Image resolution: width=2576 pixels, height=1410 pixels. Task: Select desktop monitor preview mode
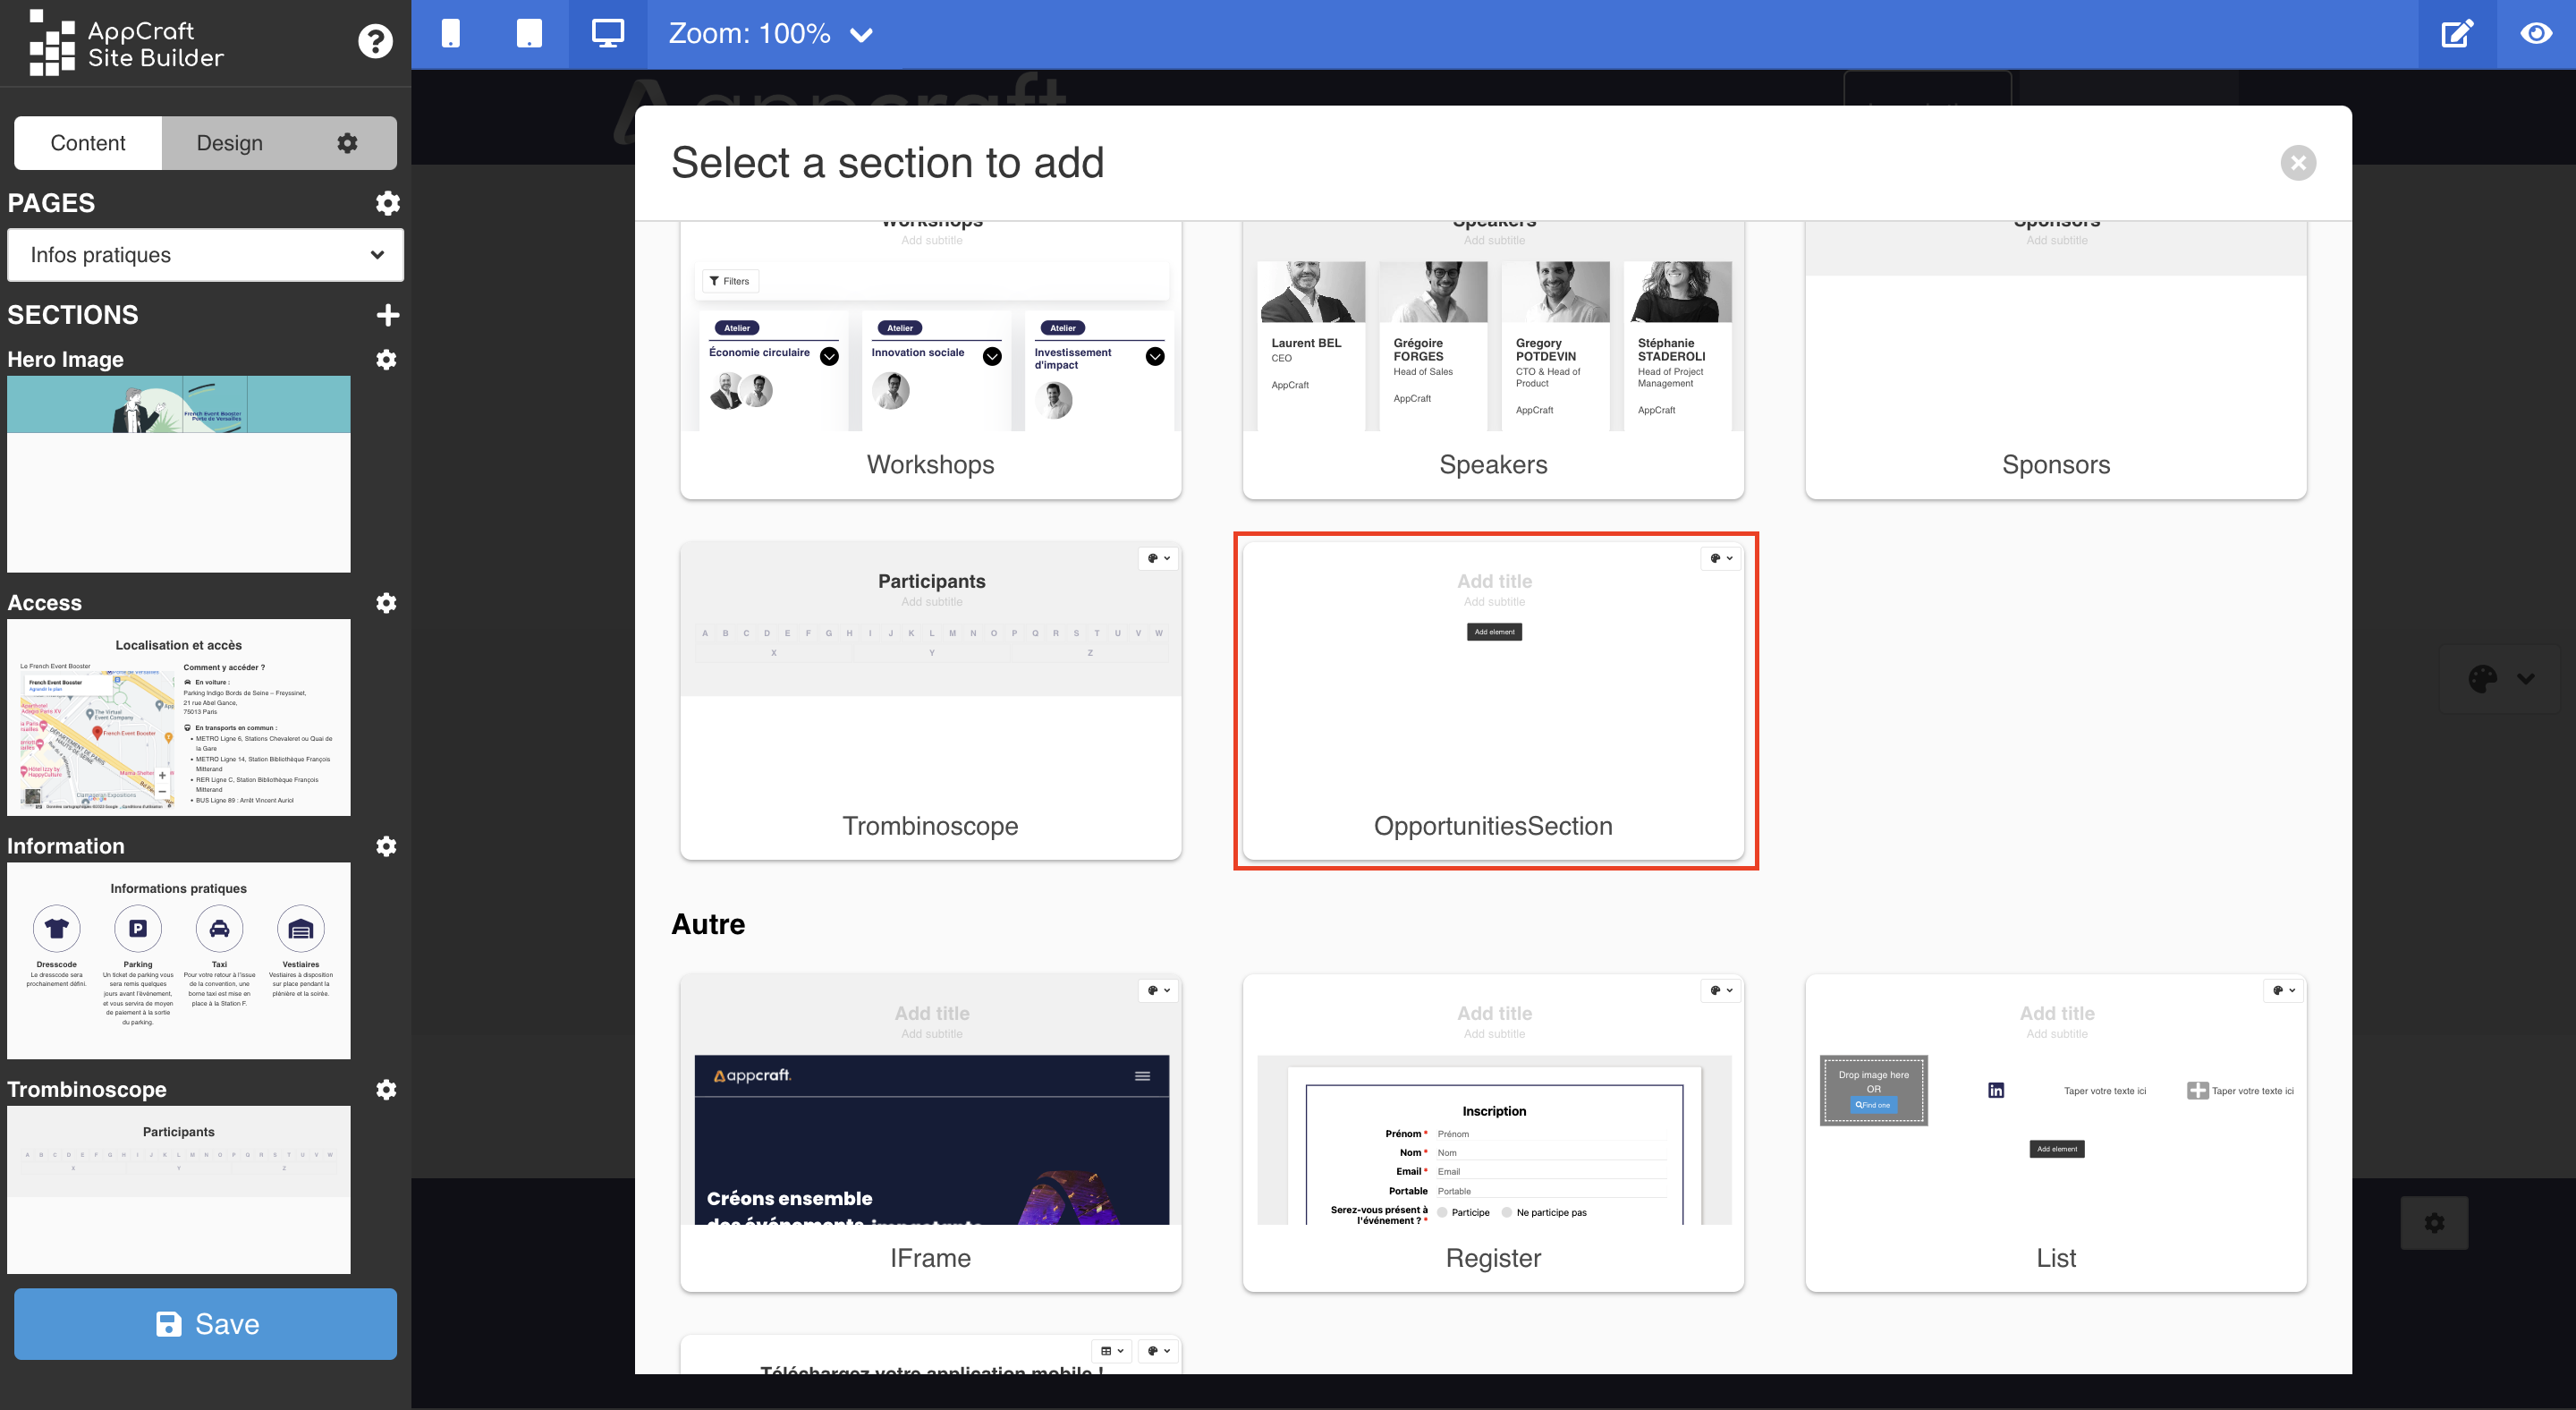click(607, 34)
